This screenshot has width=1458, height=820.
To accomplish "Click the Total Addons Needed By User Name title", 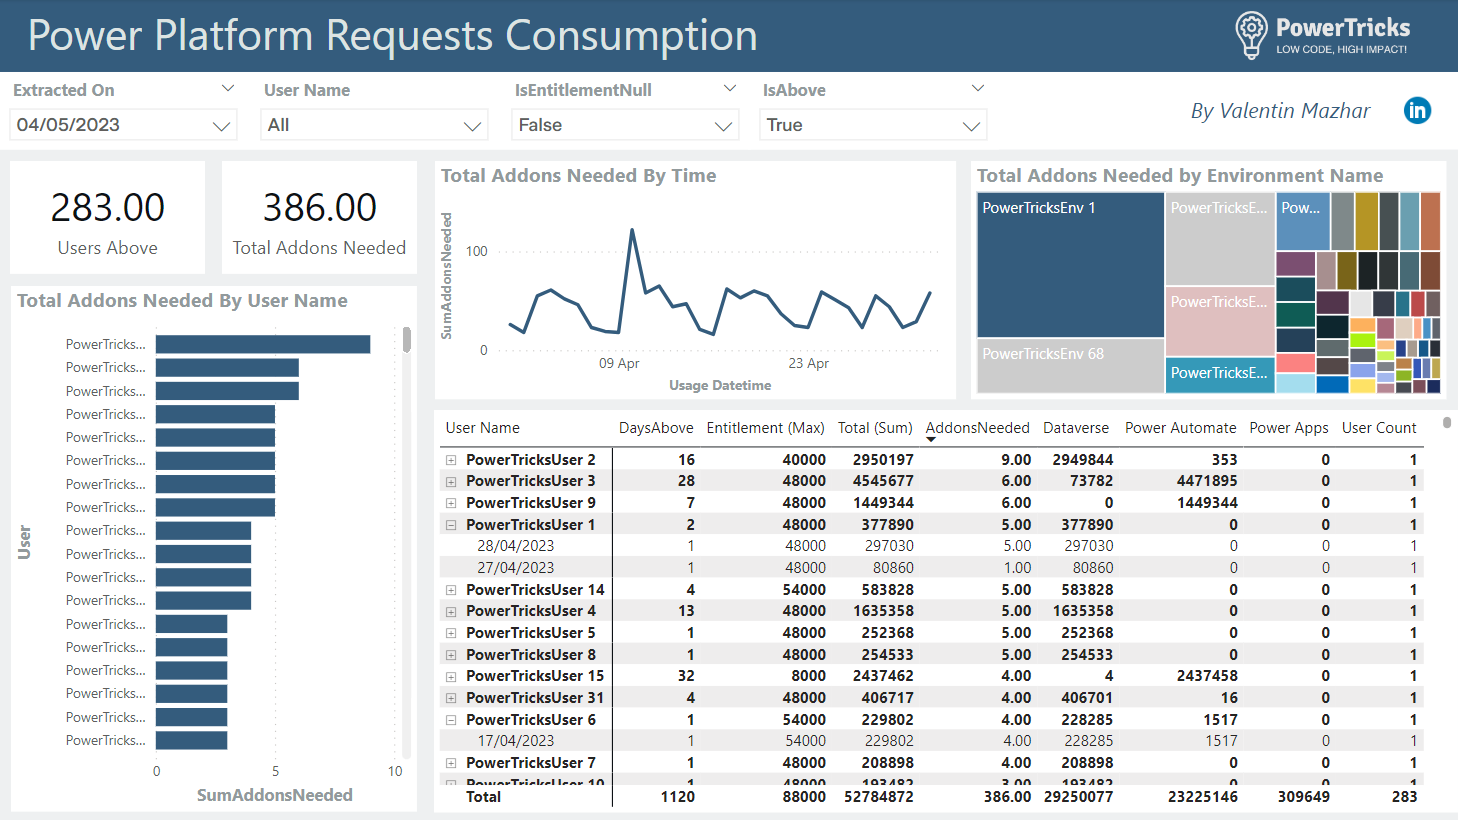I will pyautogui.click(x=182, y=301).
